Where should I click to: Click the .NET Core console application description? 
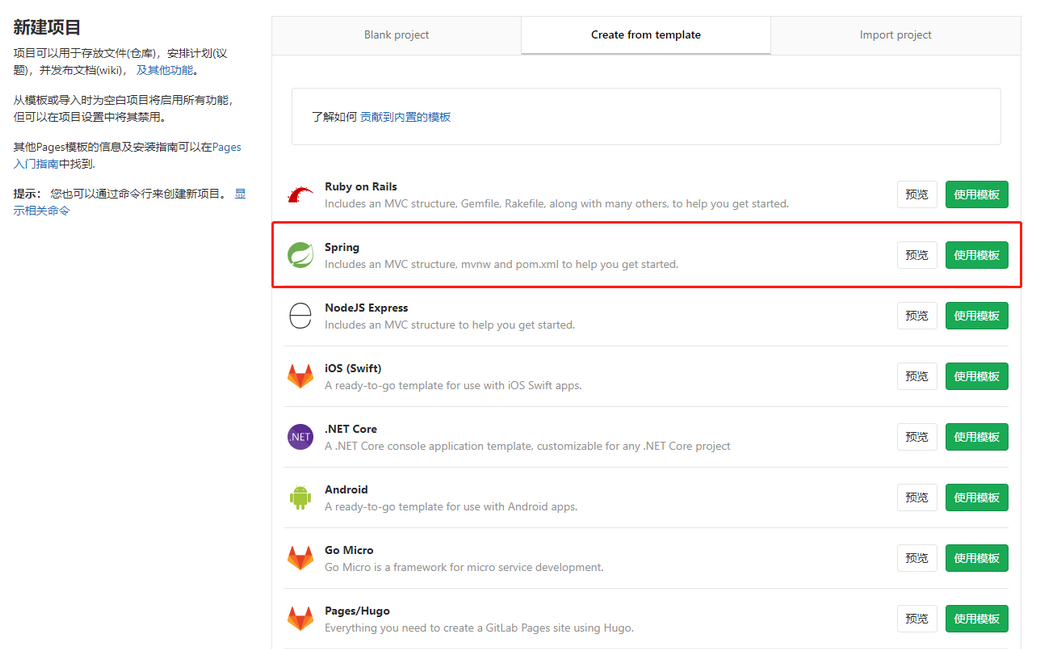pos(527,446)
